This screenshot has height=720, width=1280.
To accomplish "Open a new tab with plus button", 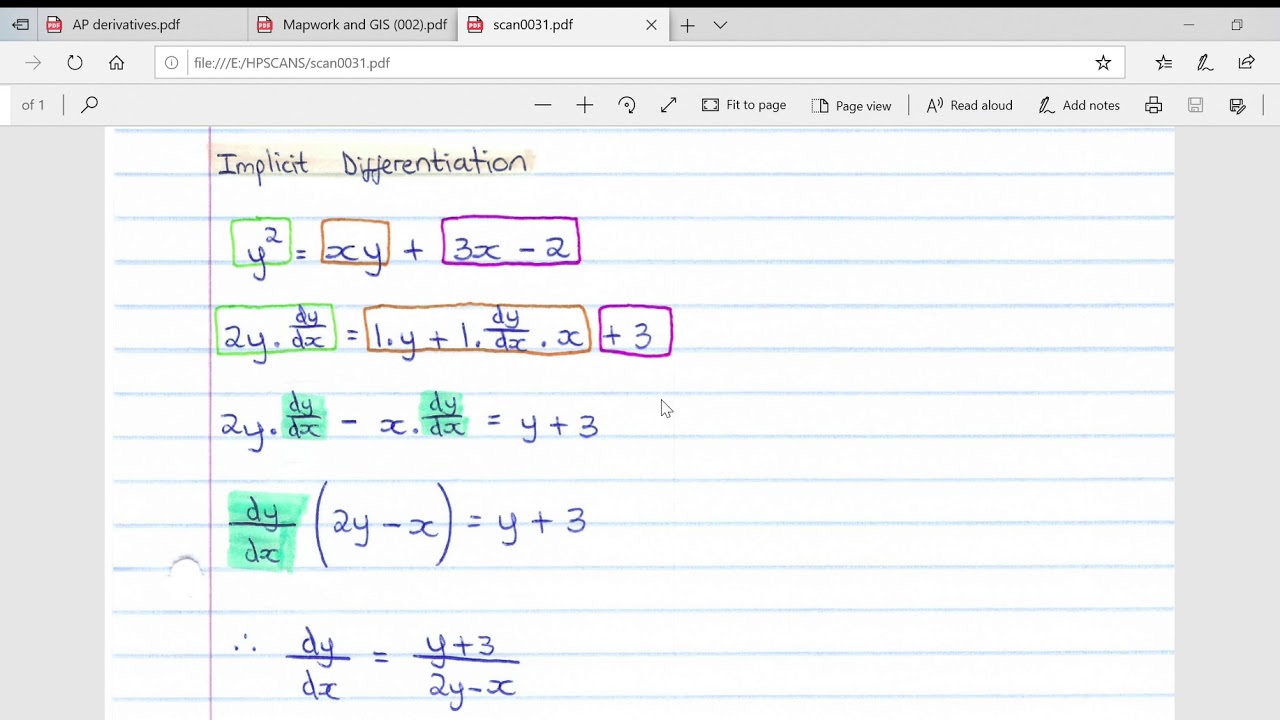I will [x=687, y=25].
